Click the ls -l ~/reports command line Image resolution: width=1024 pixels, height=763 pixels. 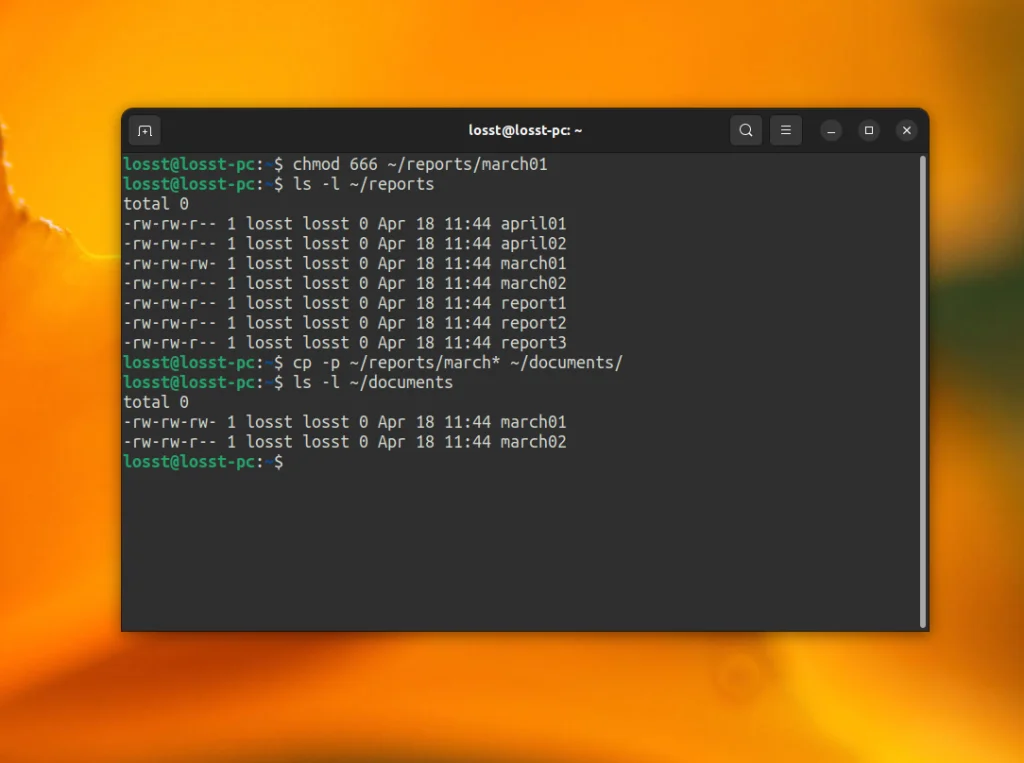(x=363, y=184)
